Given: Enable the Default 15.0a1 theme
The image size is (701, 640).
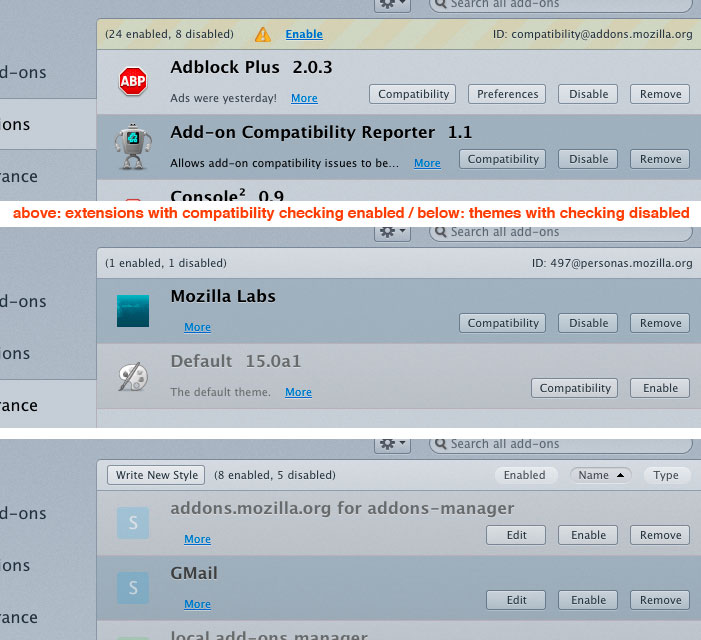Looking at the screenshot, I should 660,388.
